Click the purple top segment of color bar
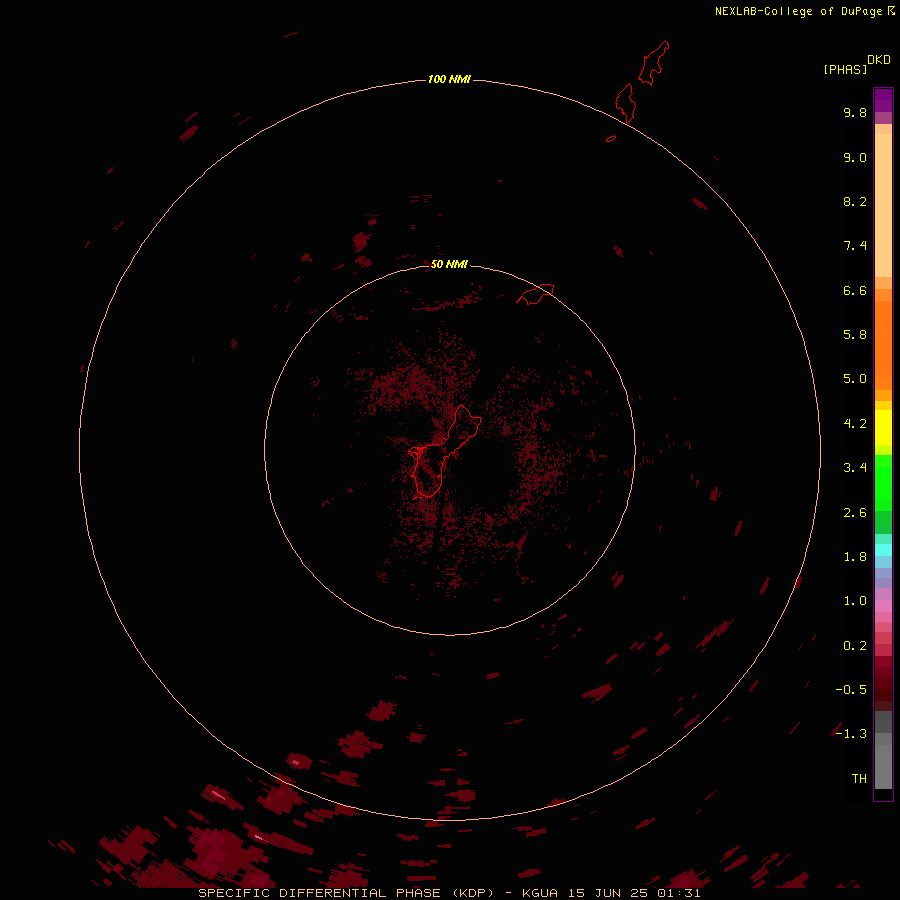Screen dimensions: 900x900 (883, 100)
